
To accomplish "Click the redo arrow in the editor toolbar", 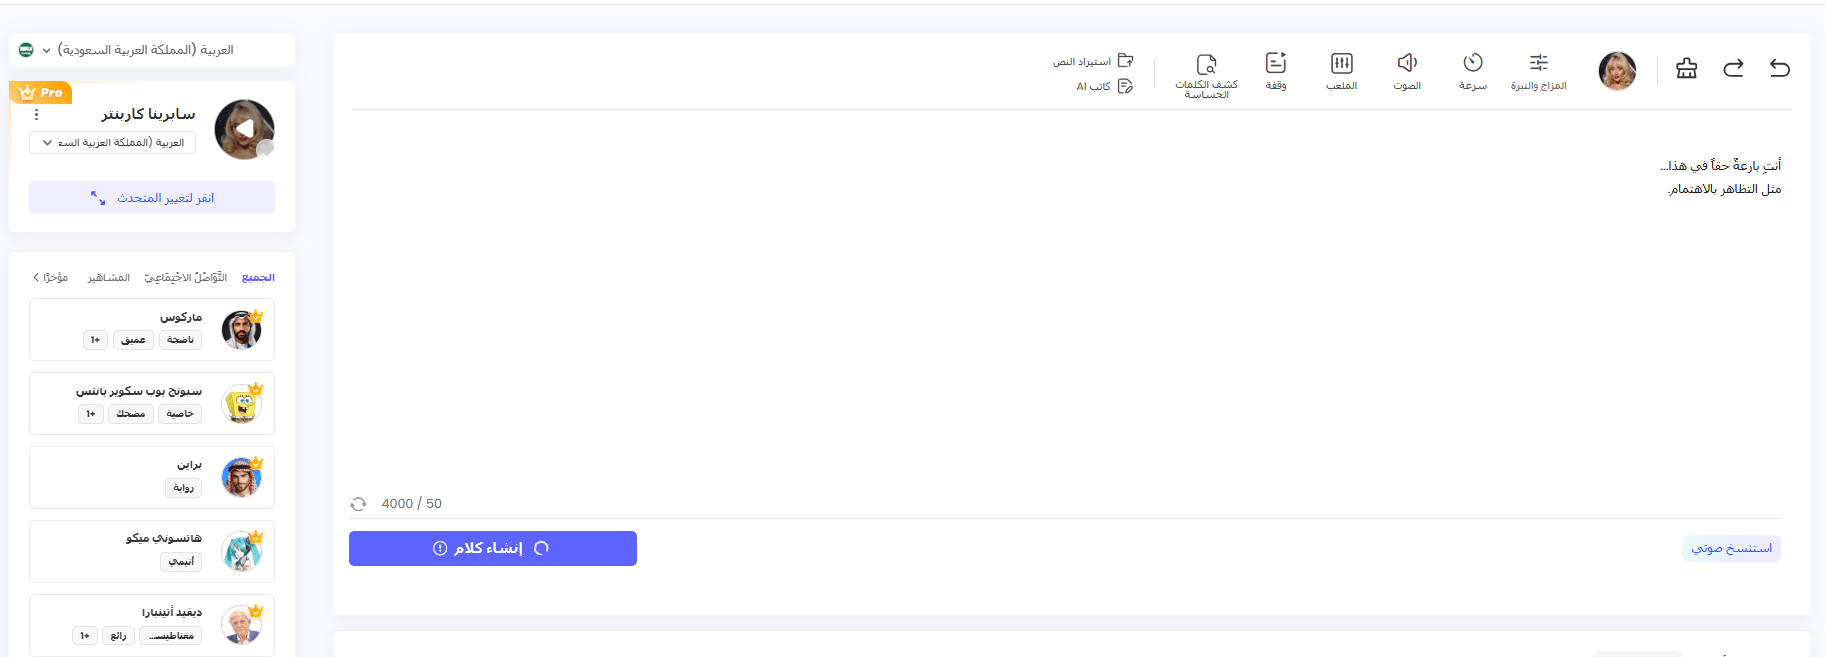I will click(x=1733, y=68).
